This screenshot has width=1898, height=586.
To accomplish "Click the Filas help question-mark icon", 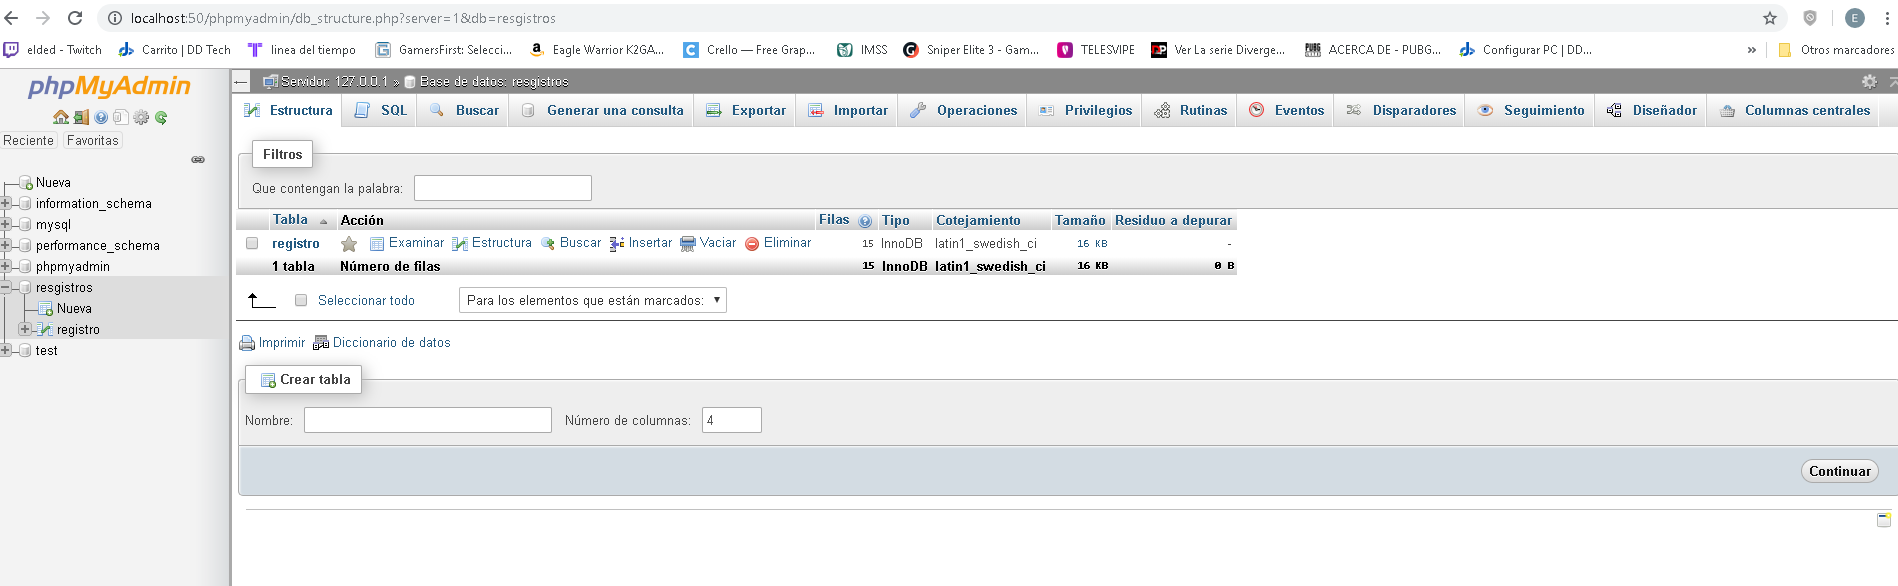I will [865, 221].
